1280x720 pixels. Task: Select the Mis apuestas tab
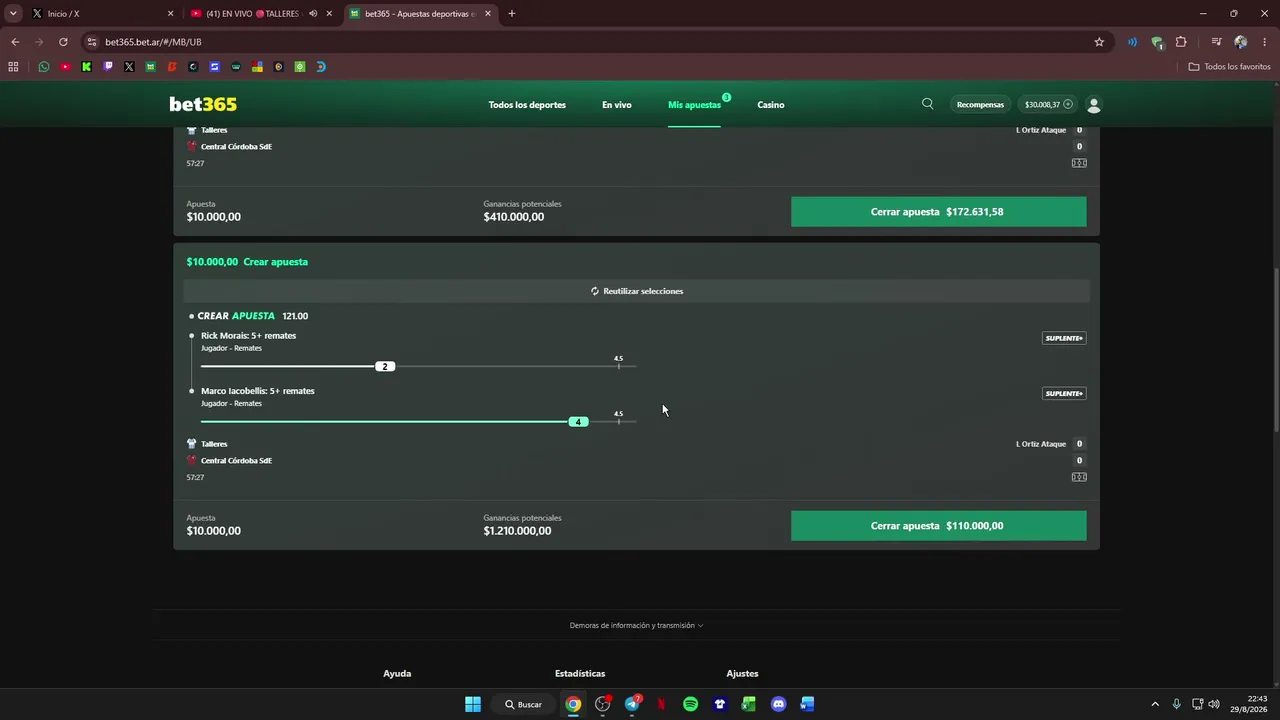click(694, 105)
